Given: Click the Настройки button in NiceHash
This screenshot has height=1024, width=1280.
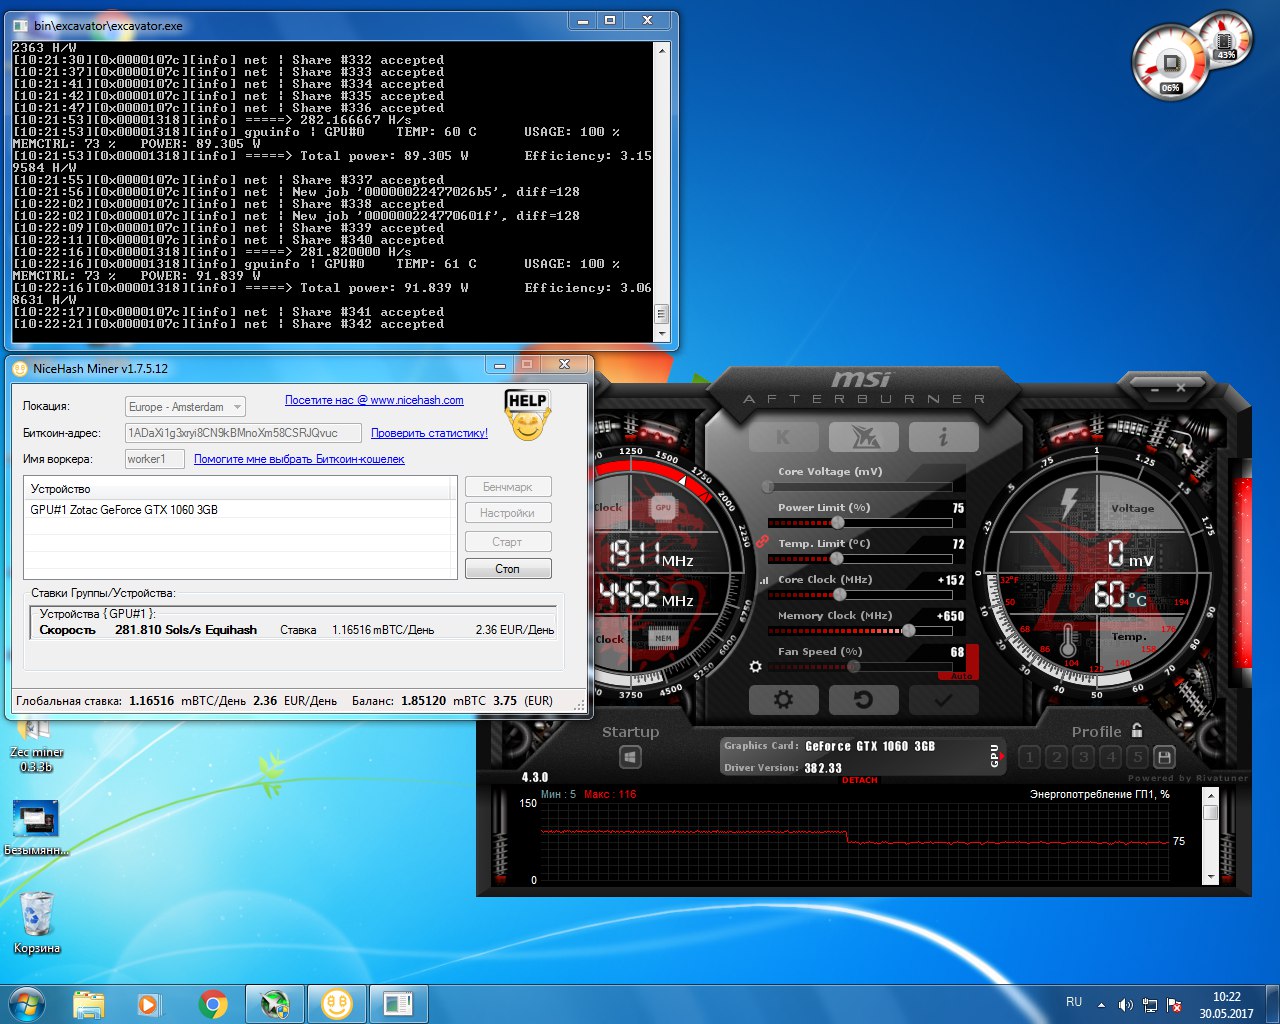Looking at the screenshot, I should tap(508, 513).
